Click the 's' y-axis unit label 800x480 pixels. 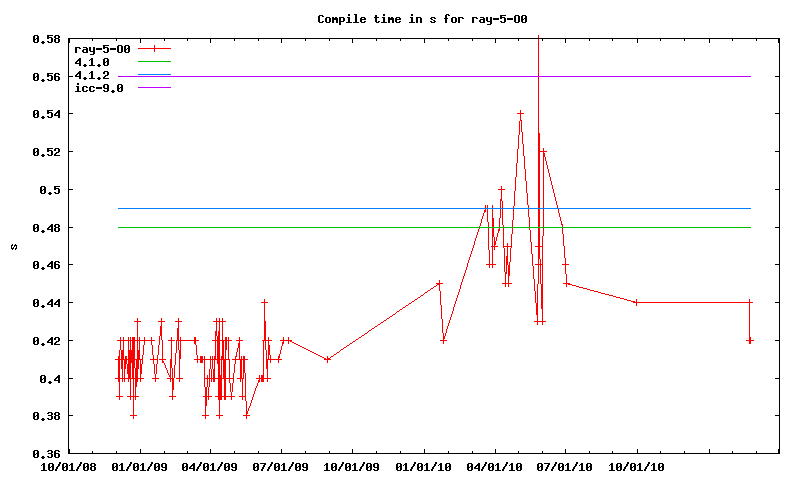point(12,246)
